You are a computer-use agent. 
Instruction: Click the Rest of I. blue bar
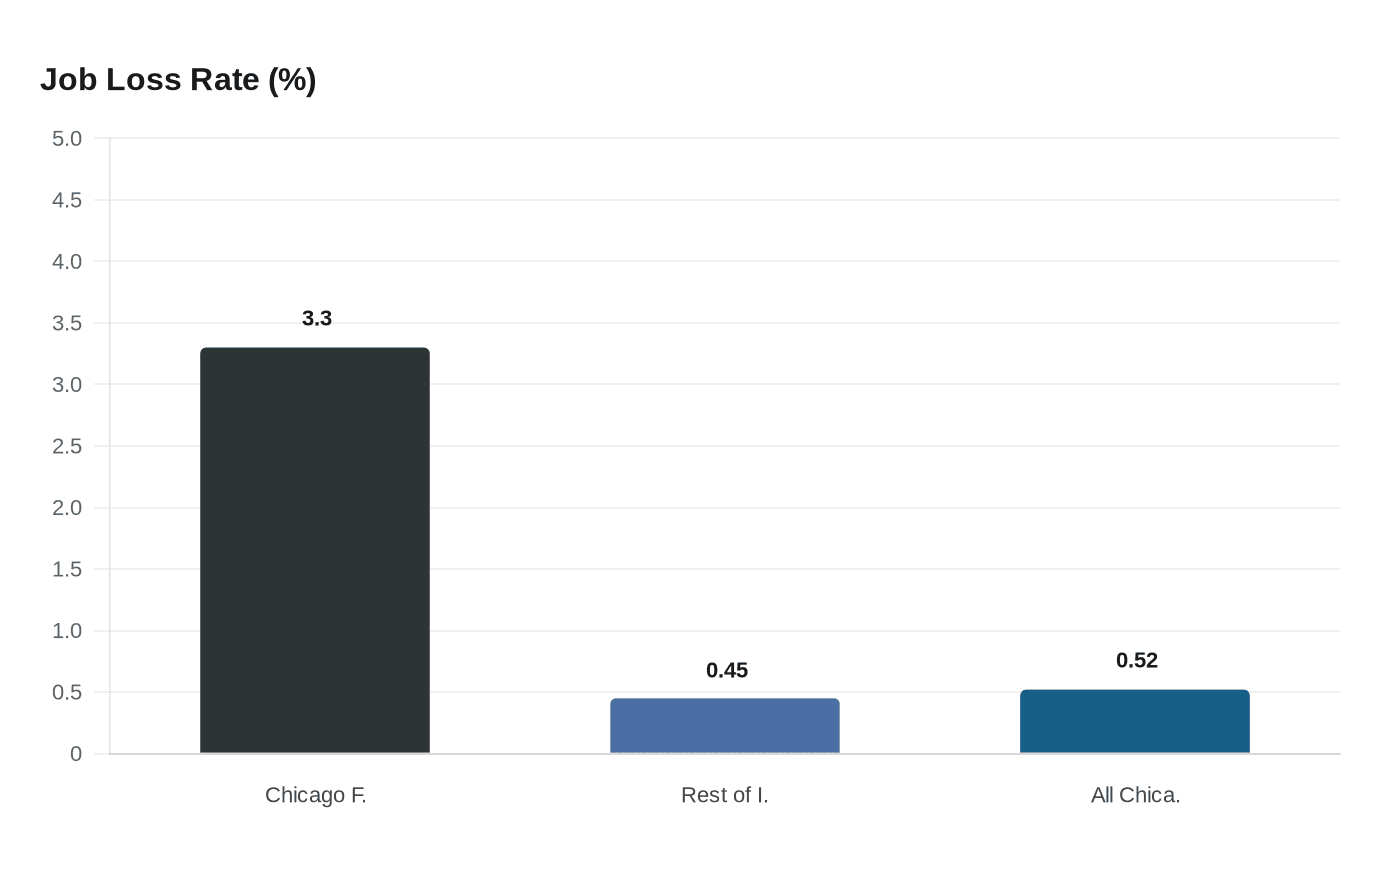(725, 726)
